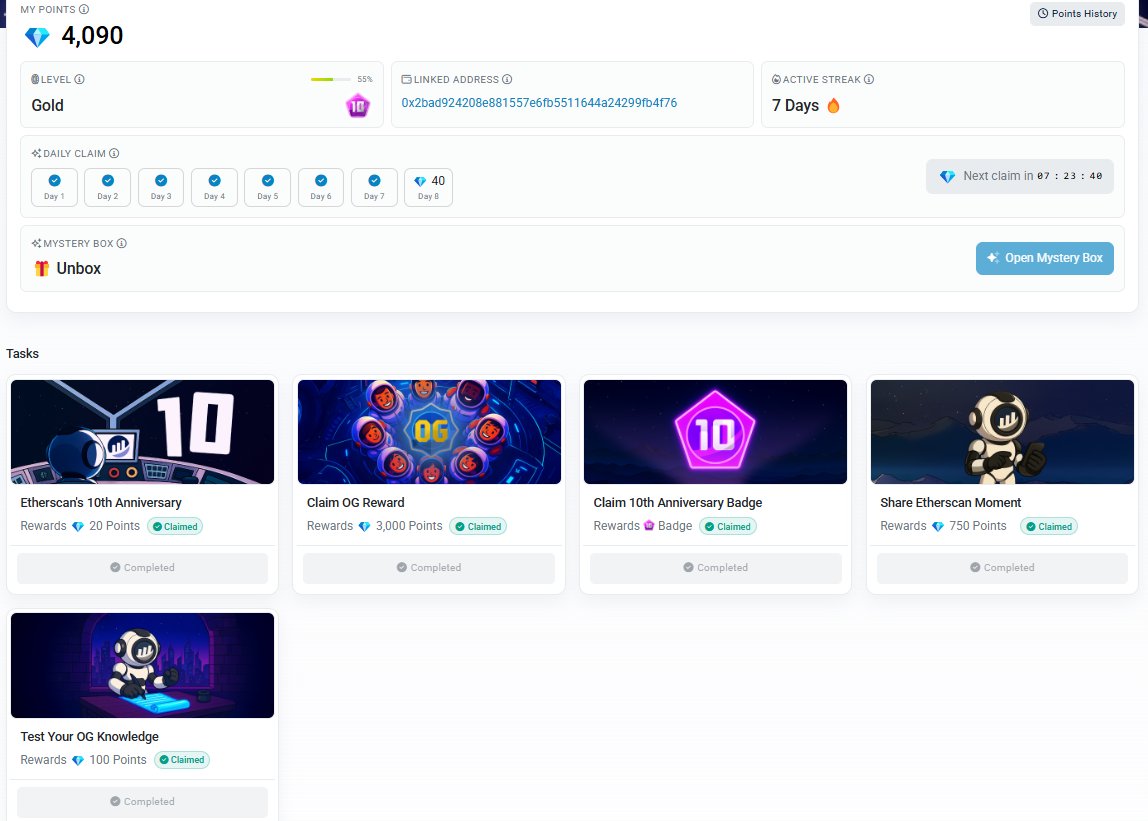Screen dimensions: 1148x821
Task: Click diamond icon beside 20 Points
Action: tap(78, 526)
